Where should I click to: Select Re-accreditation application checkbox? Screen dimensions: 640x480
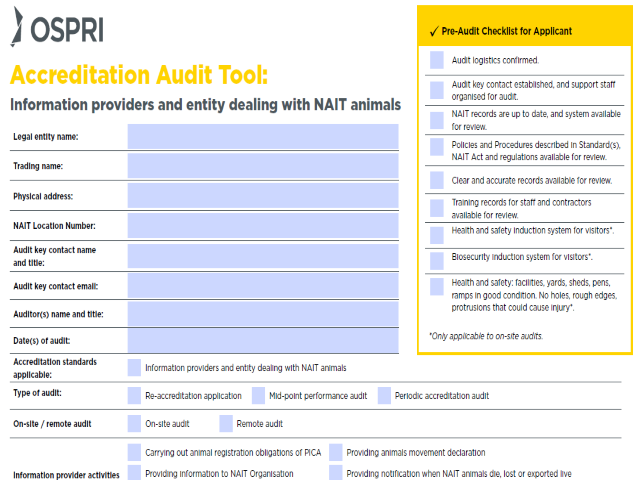tap(134, 396)
